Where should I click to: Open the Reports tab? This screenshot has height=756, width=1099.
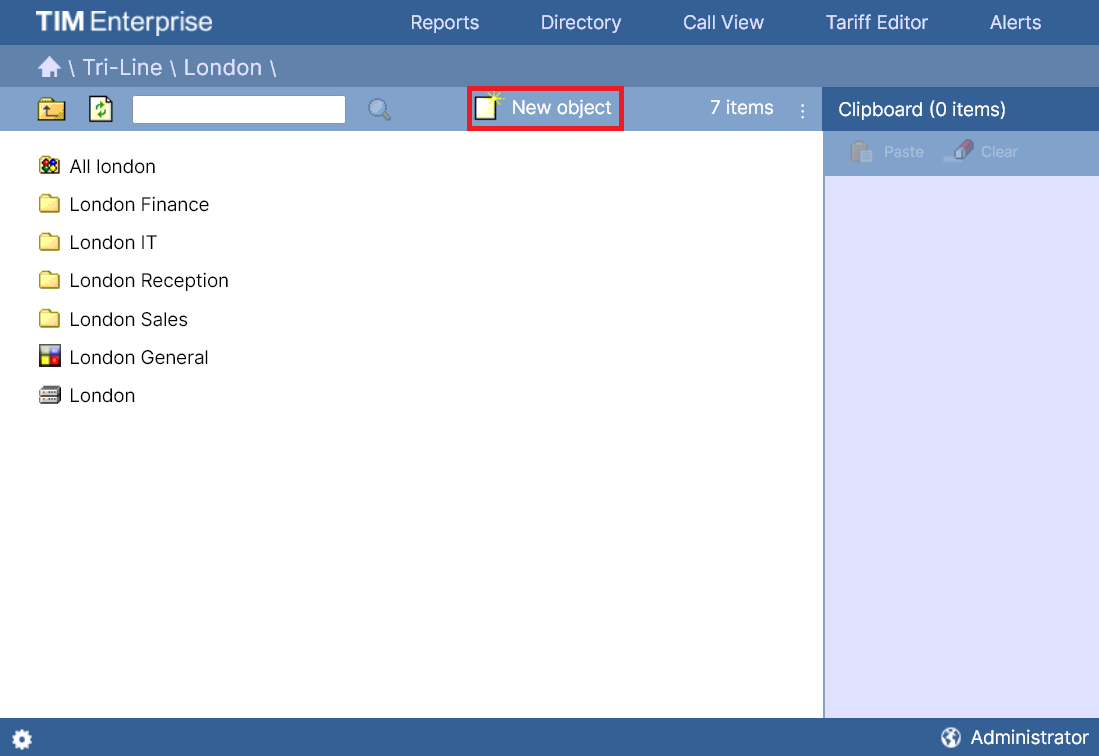444,22
